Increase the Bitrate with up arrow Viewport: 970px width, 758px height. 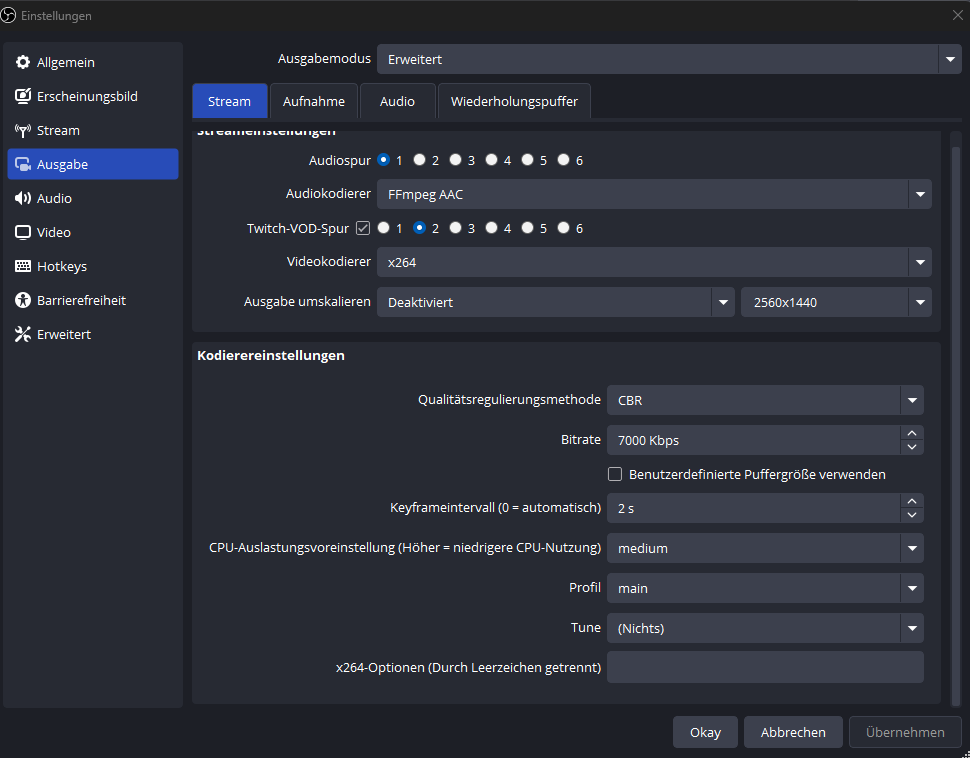pos(911,433)
